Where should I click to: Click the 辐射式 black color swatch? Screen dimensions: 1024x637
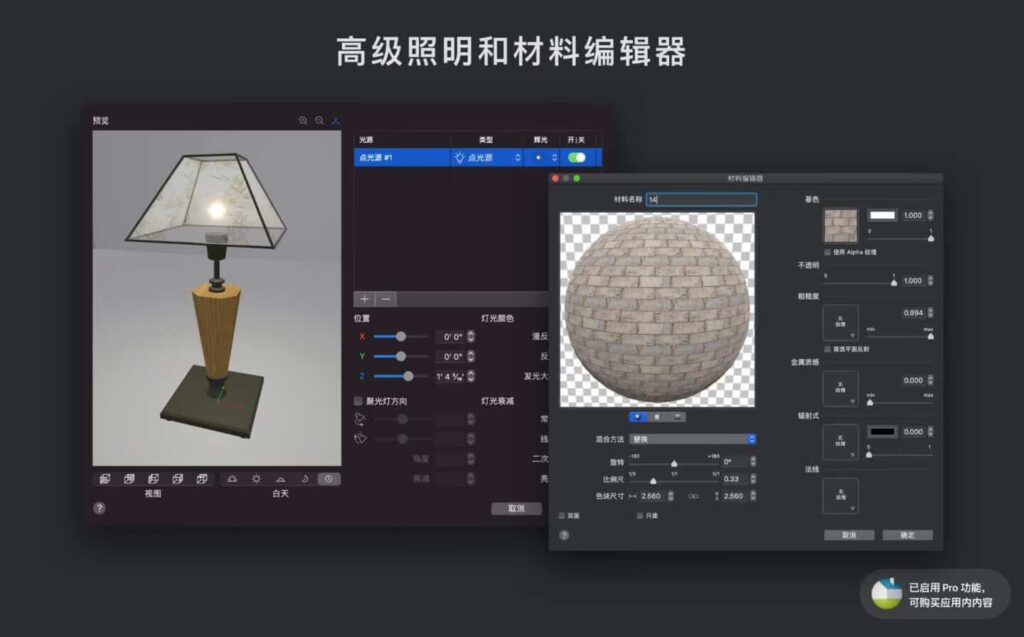click(x=882, y=431)
